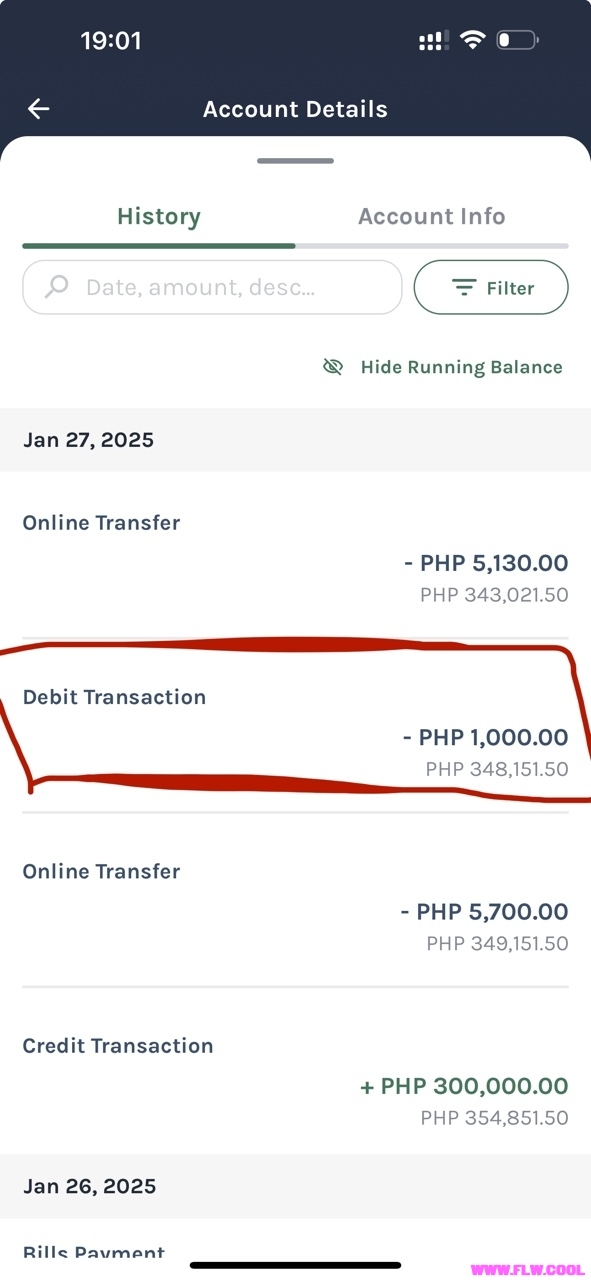This screenshot has width=591, height=1280.
Task: Toggle Hide Running Balance
Action: click(x=443, y=367)
